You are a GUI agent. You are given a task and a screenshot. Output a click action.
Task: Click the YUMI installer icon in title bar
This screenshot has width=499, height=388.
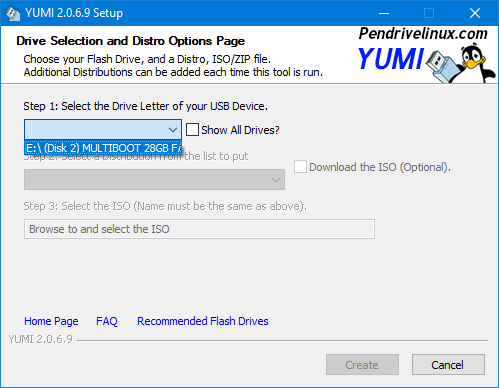pos(13,13)
